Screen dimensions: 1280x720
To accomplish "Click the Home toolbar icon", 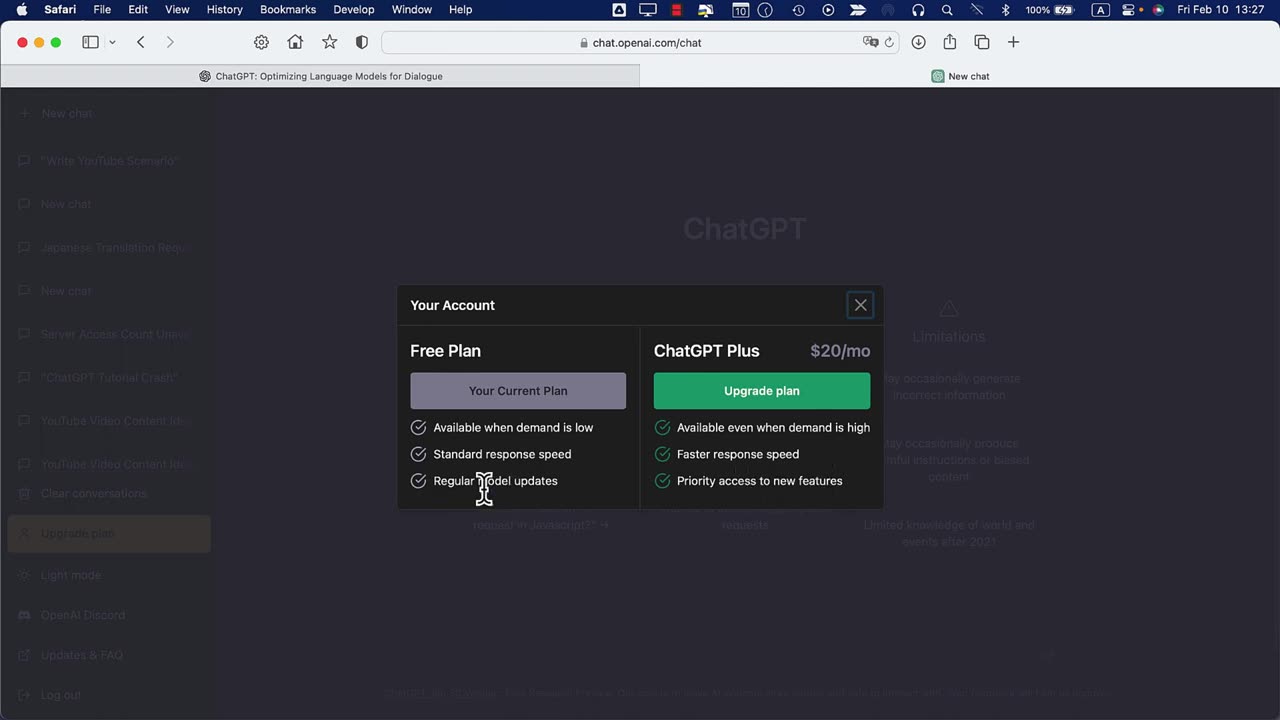I will point(295,42).
